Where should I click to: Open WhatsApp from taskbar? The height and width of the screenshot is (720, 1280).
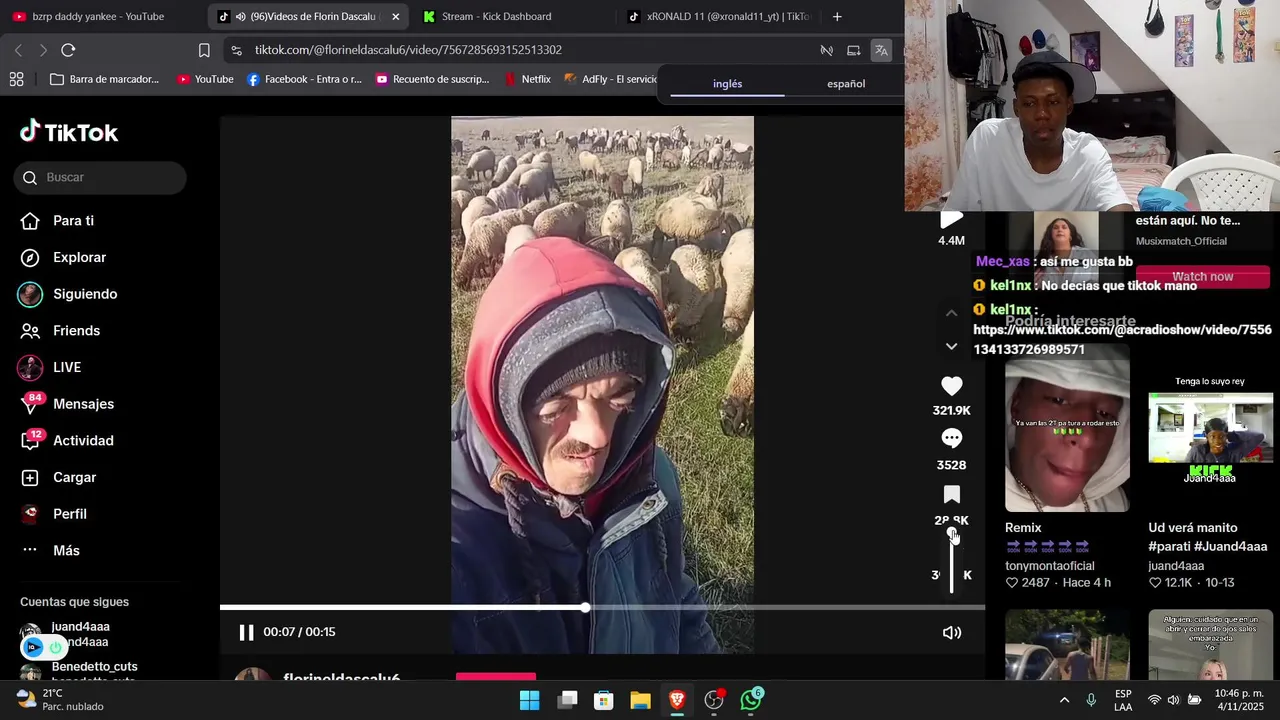[x=751, y=700]
